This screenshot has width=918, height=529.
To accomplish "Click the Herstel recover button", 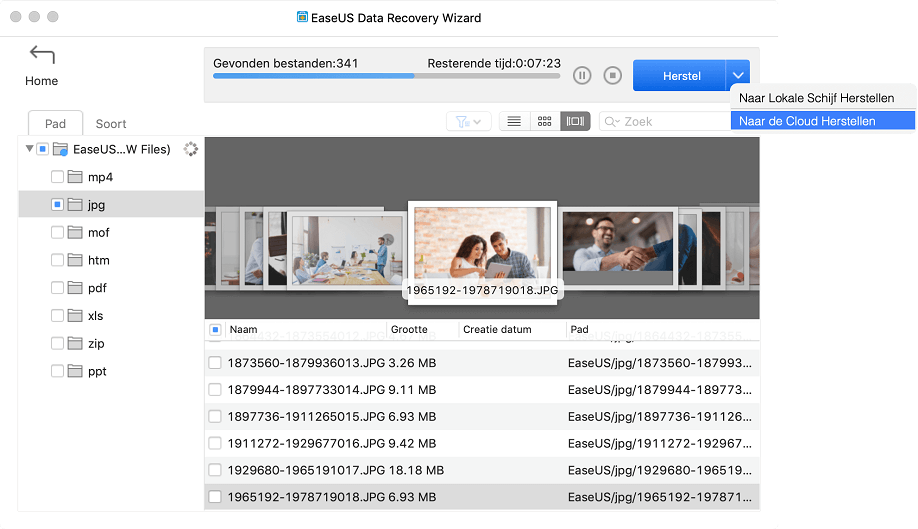I will (680, 75).
